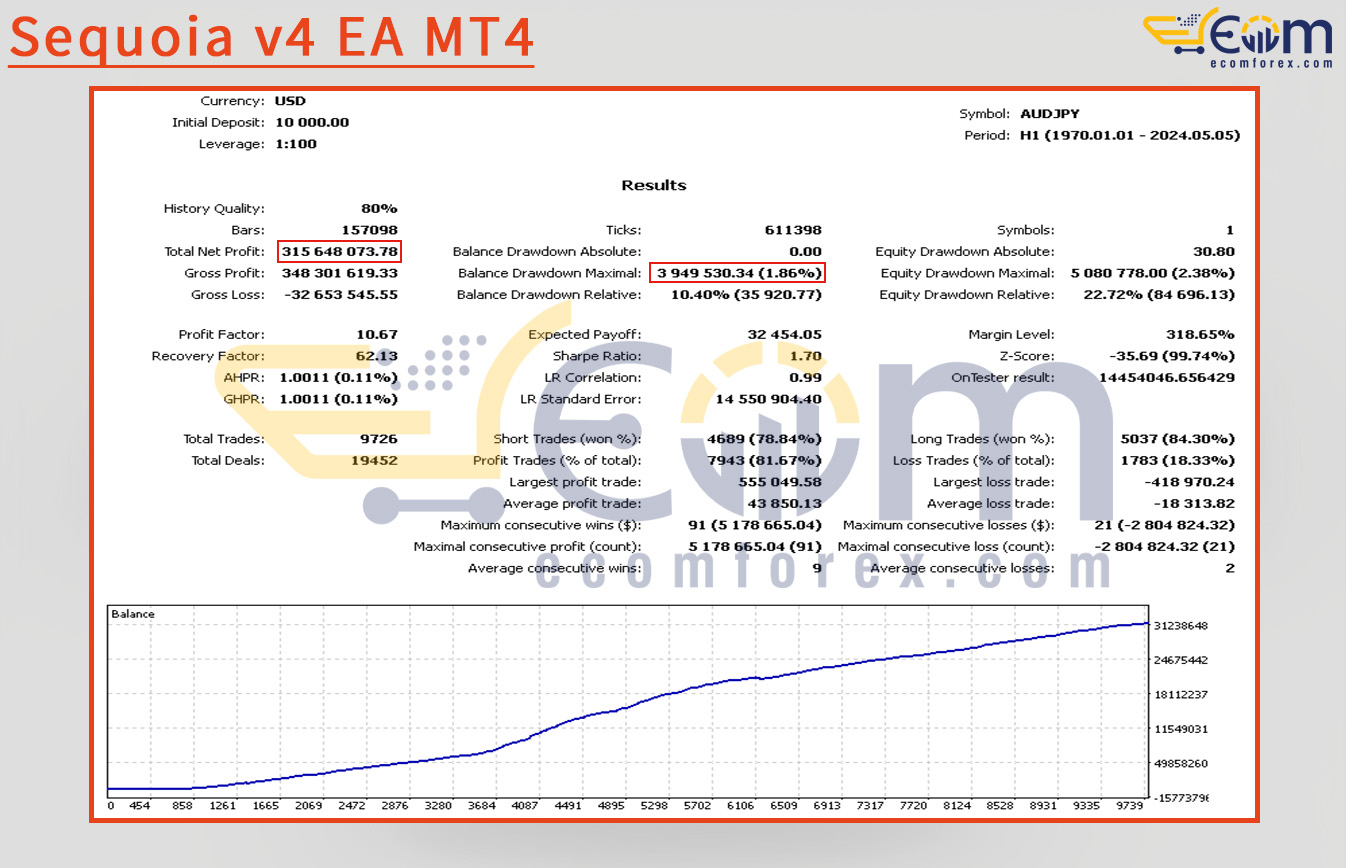Click the Sharpe Ratio label
The image size is (1346, 868).
click(x=597, y=356)
